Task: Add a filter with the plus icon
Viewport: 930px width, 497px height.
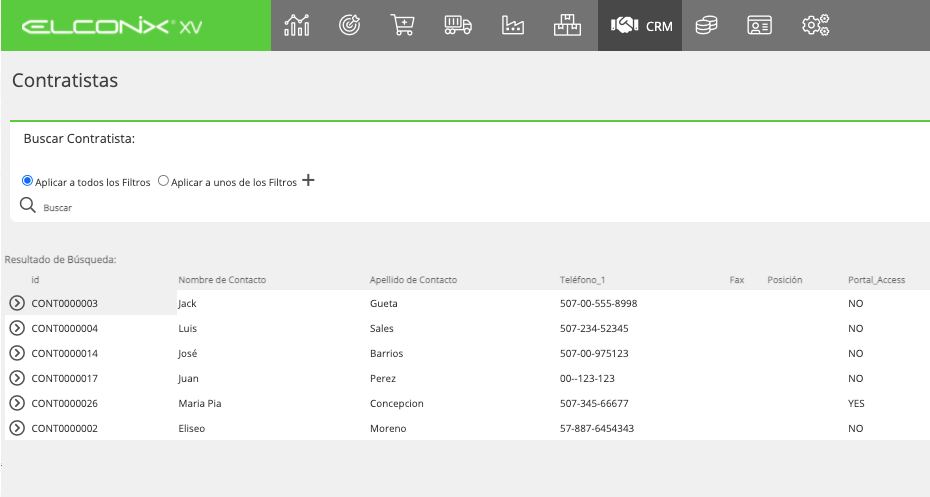Action: [x=308, y=180]
